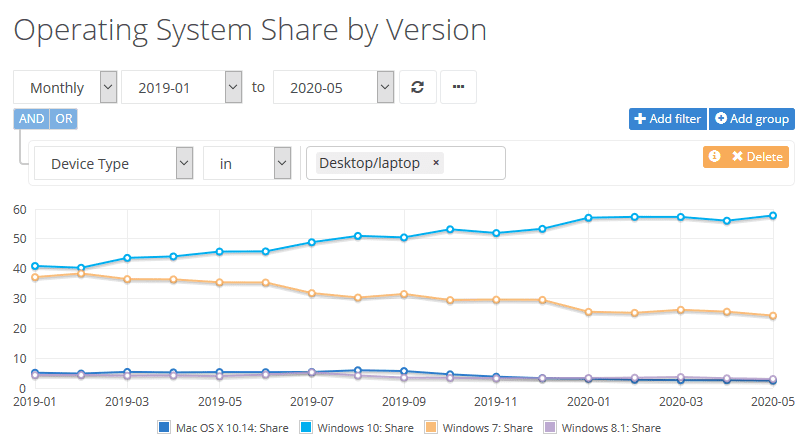This screenshot has height=447, width=809.
Task: Click the refresh icon button
Action: click(x=418, y=87)
